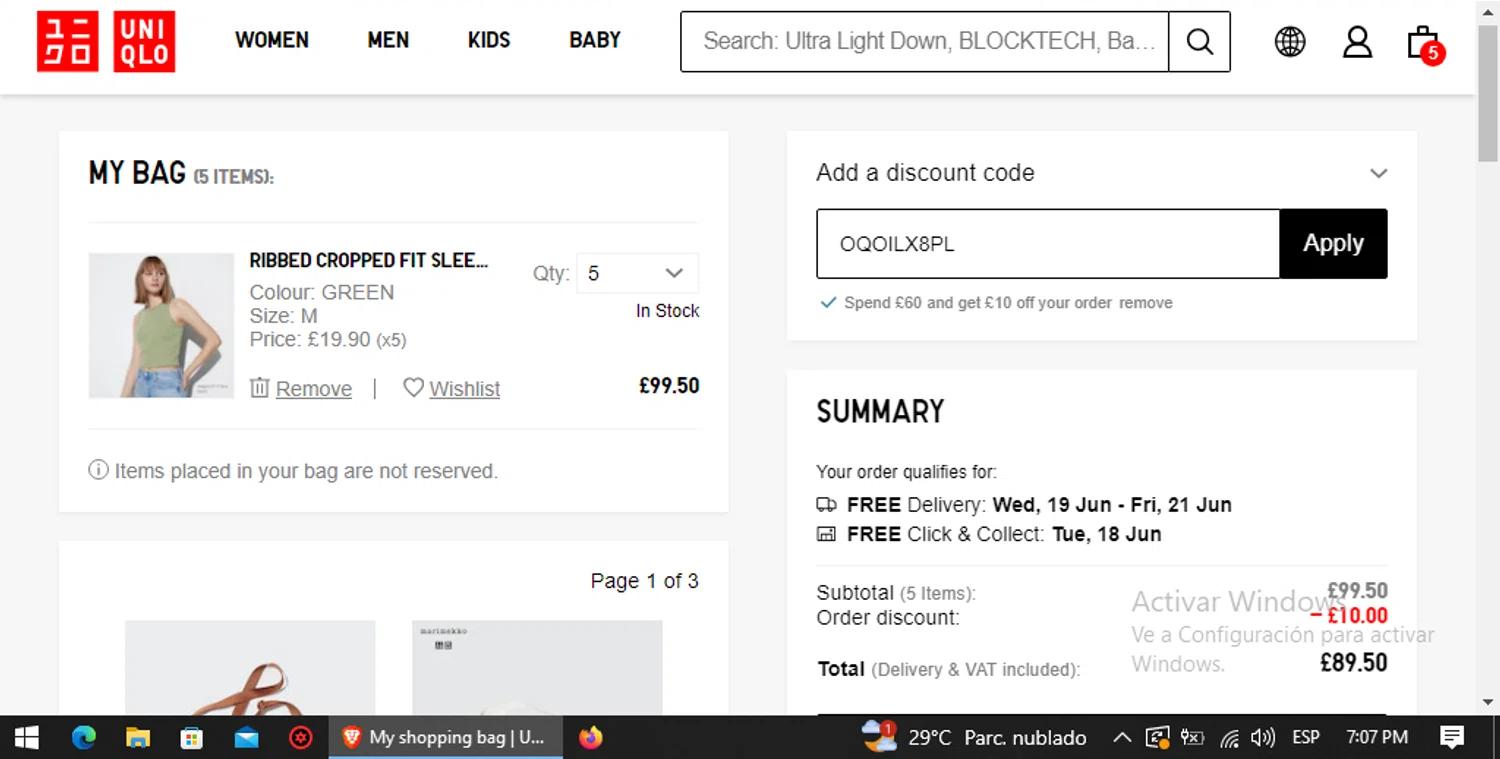This screenshot has height=759, width=1500.
Task: Open Microsoft Store from the taskbar
Action: pyautogui.click(x=191, y=738)
